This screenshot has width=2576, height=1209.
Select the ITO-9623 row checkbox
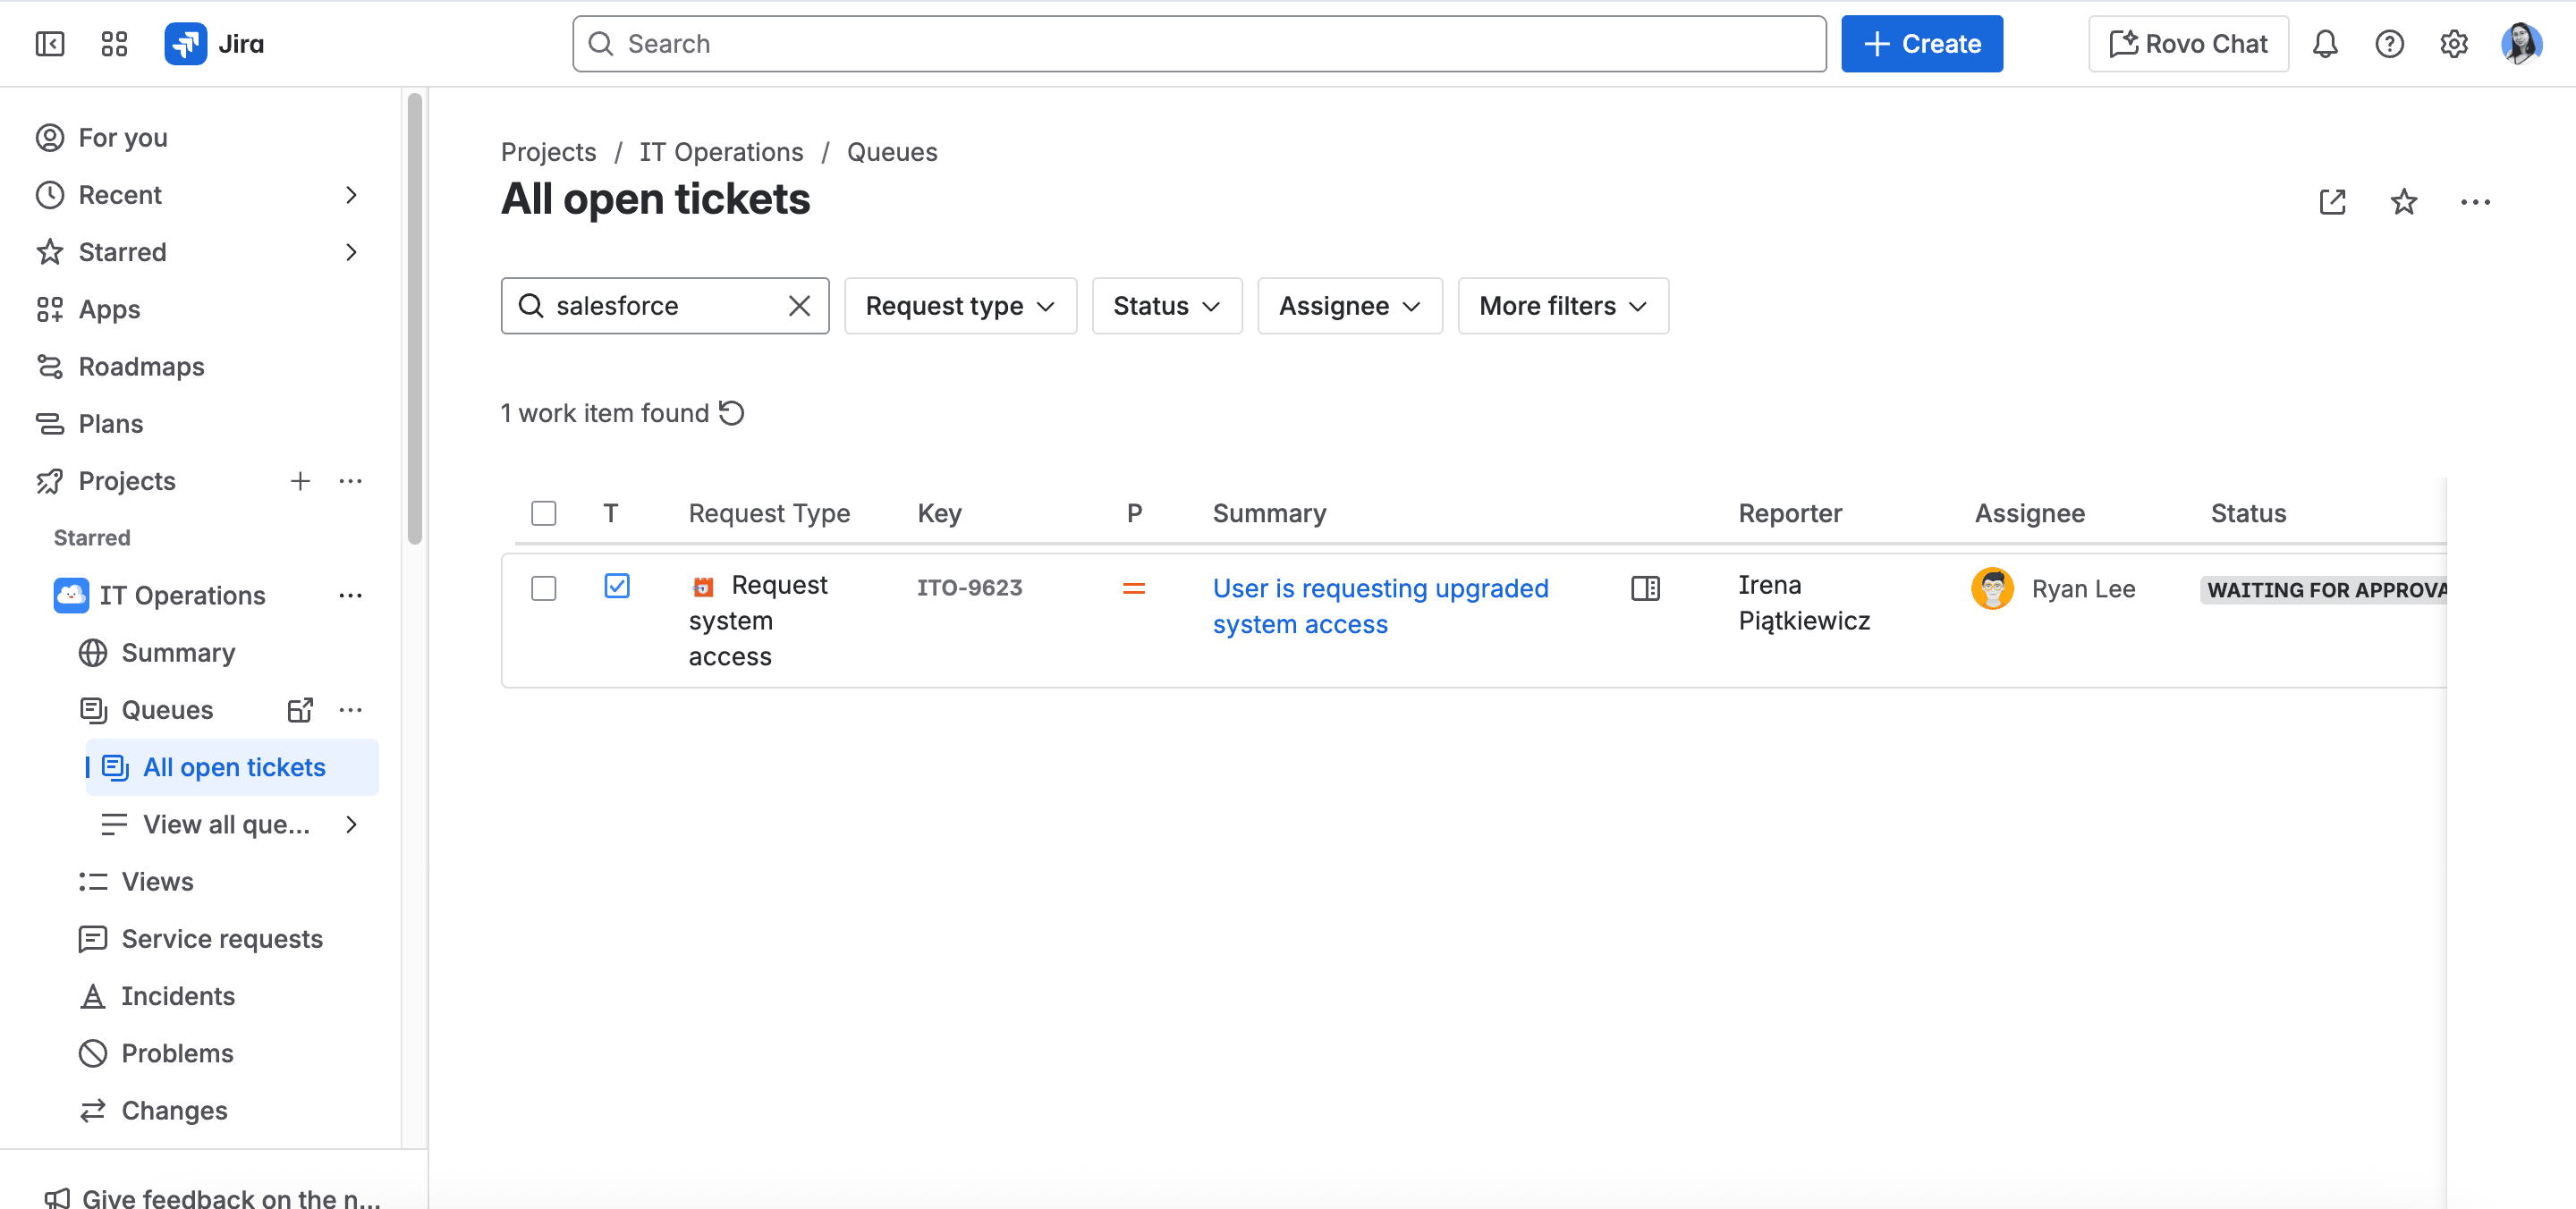pos(544,588)
